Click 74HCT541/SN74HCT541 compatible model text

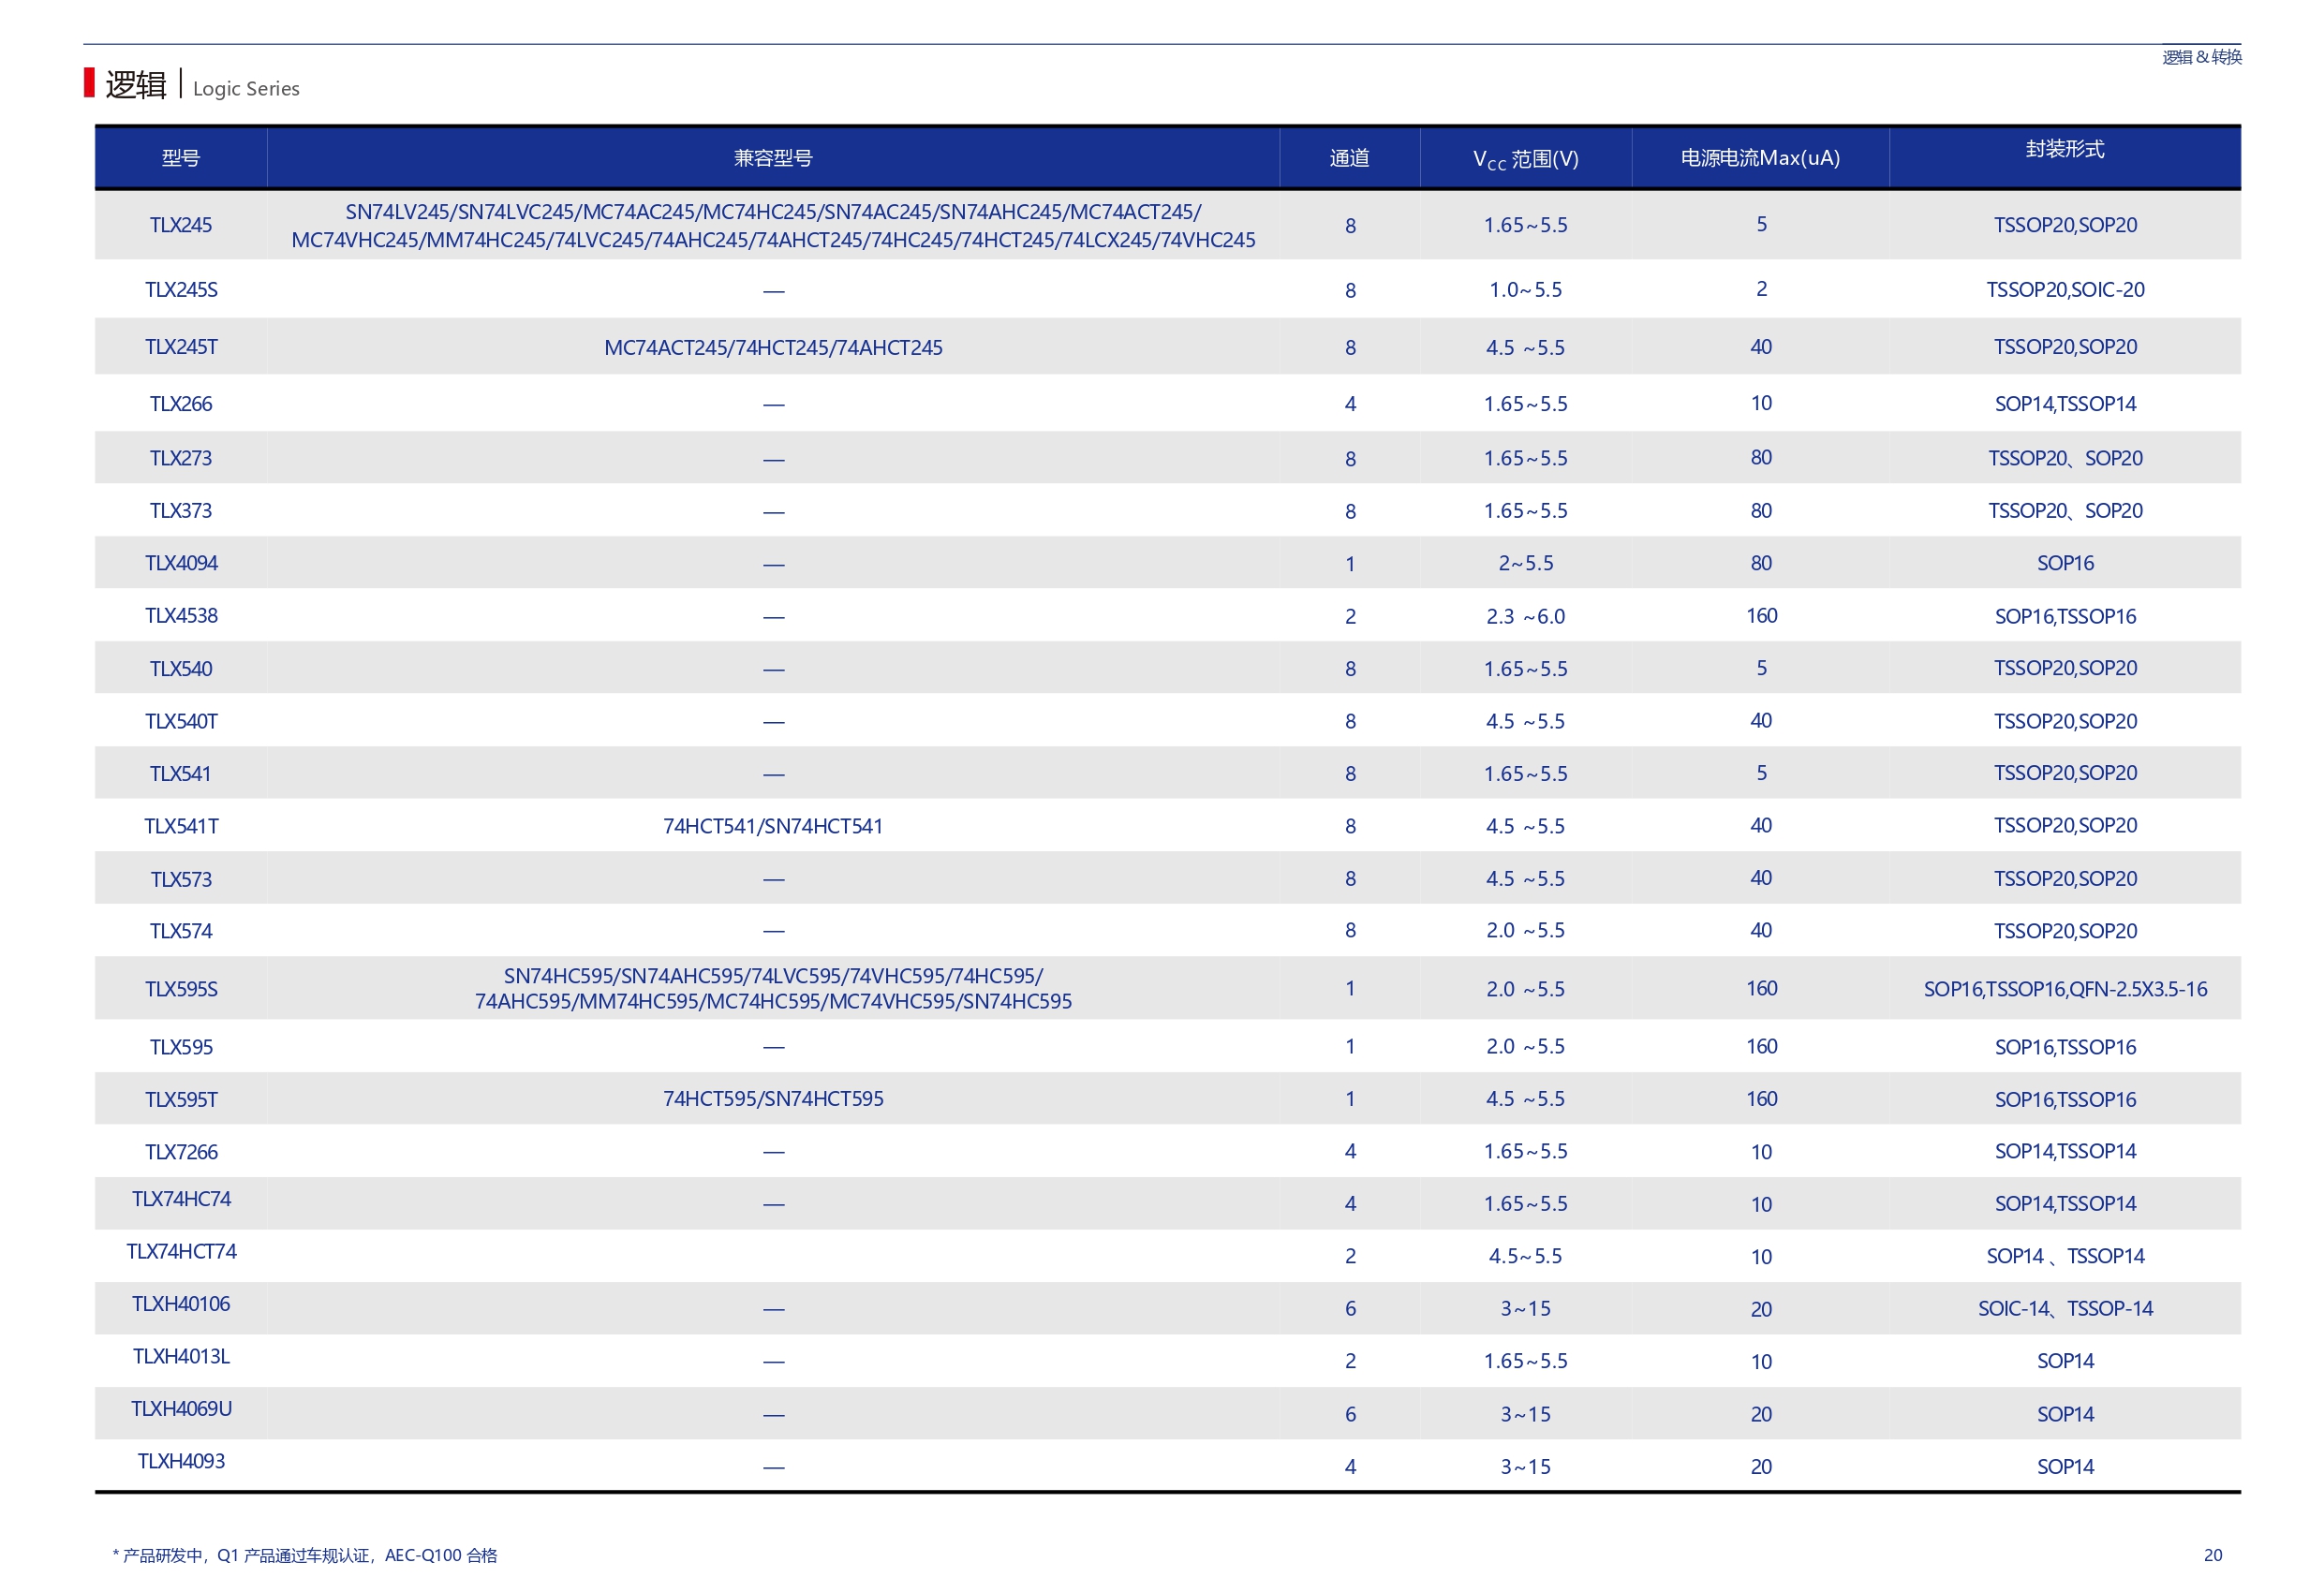(x=773, y=826)
